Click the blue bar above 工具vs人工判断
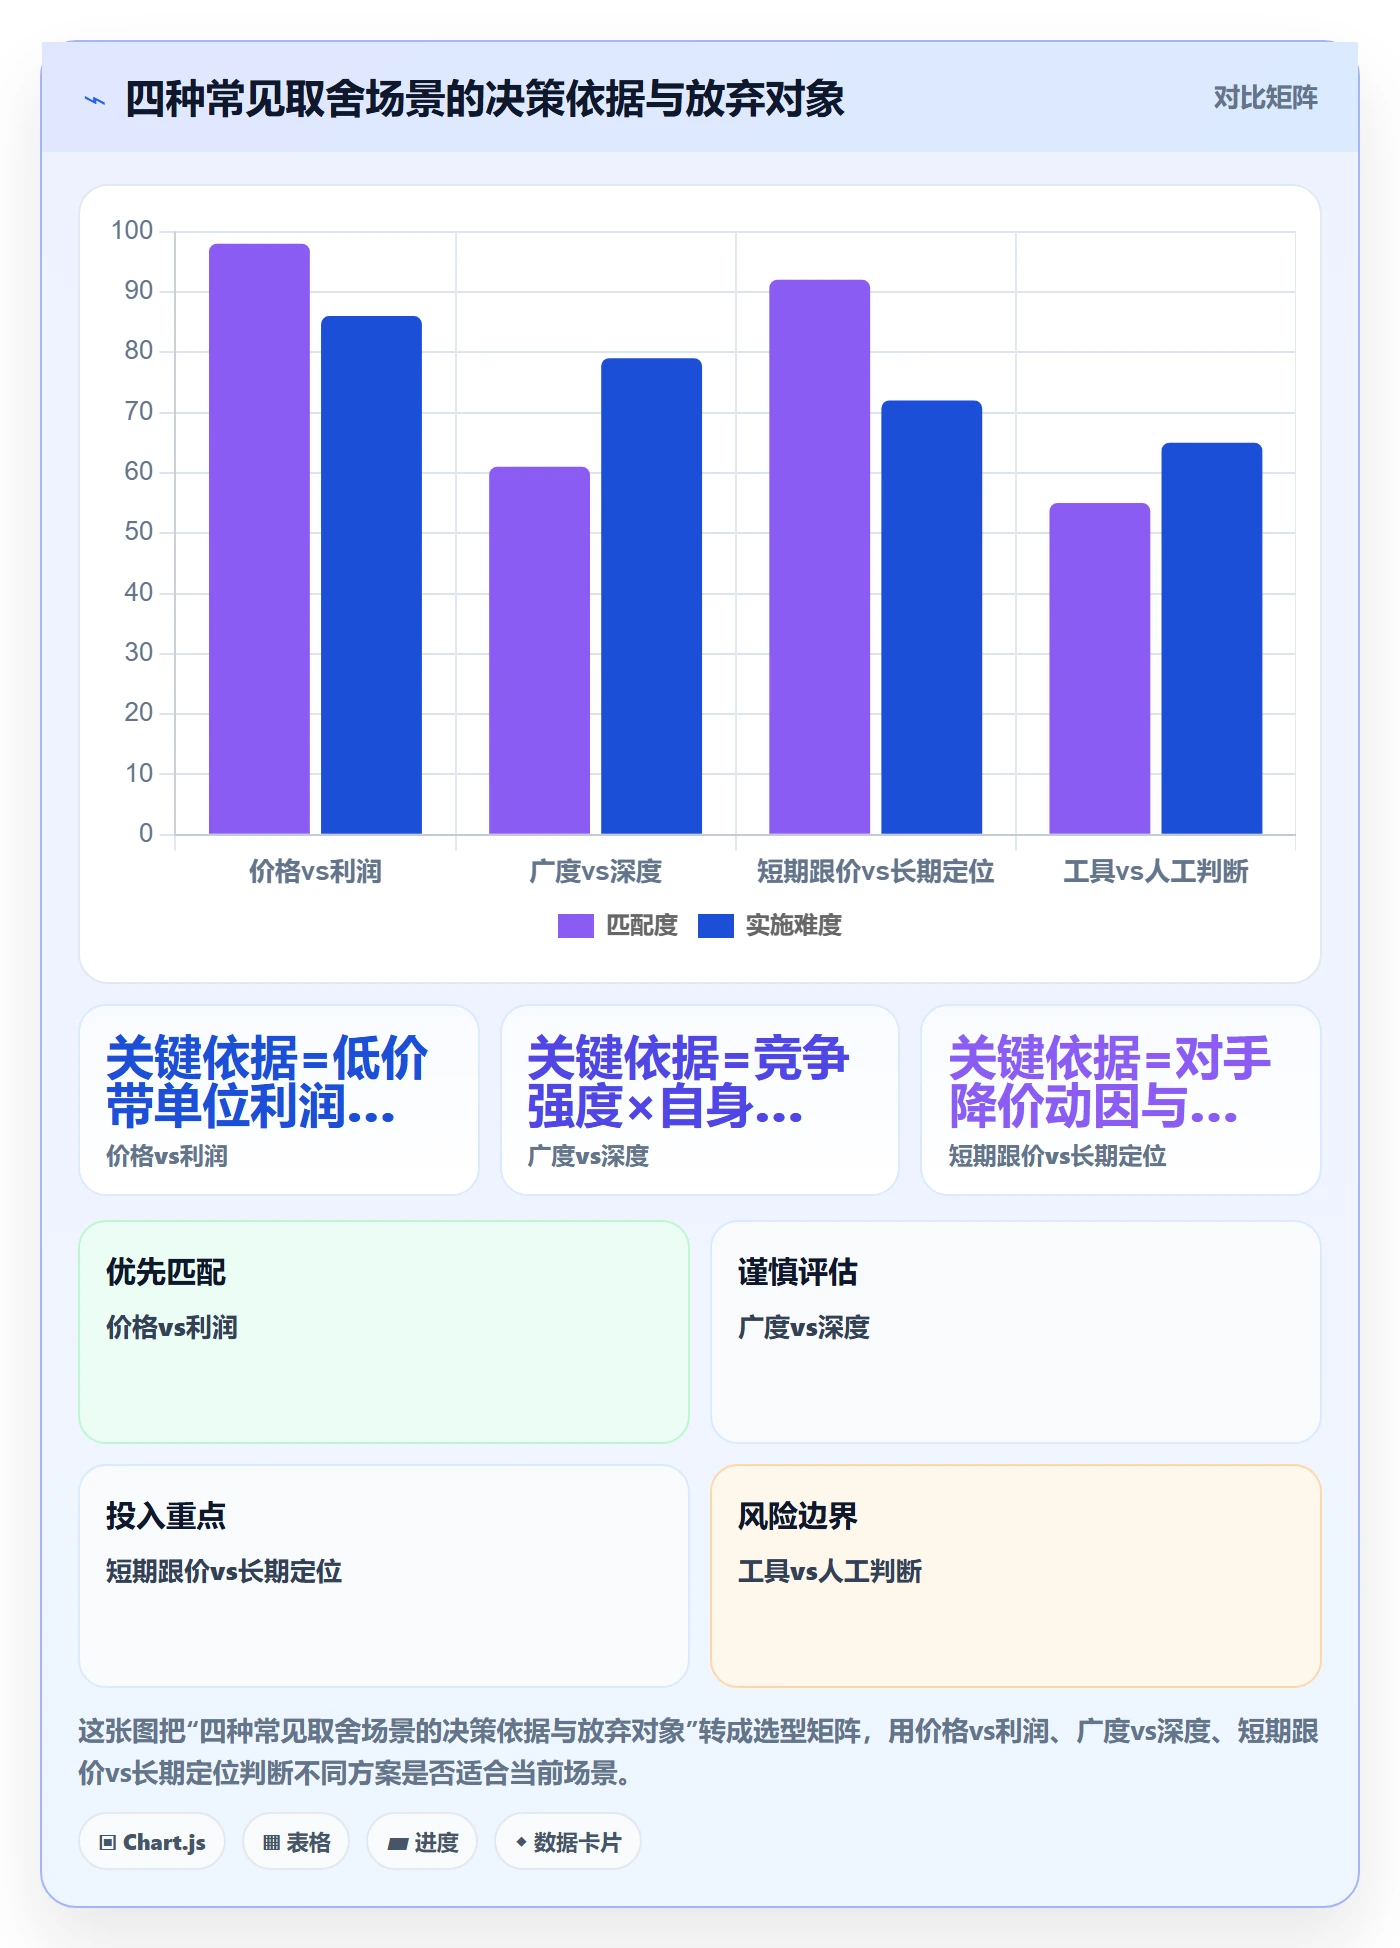The height and width of the screenshot is (1948, 1400). point(1211,638)
